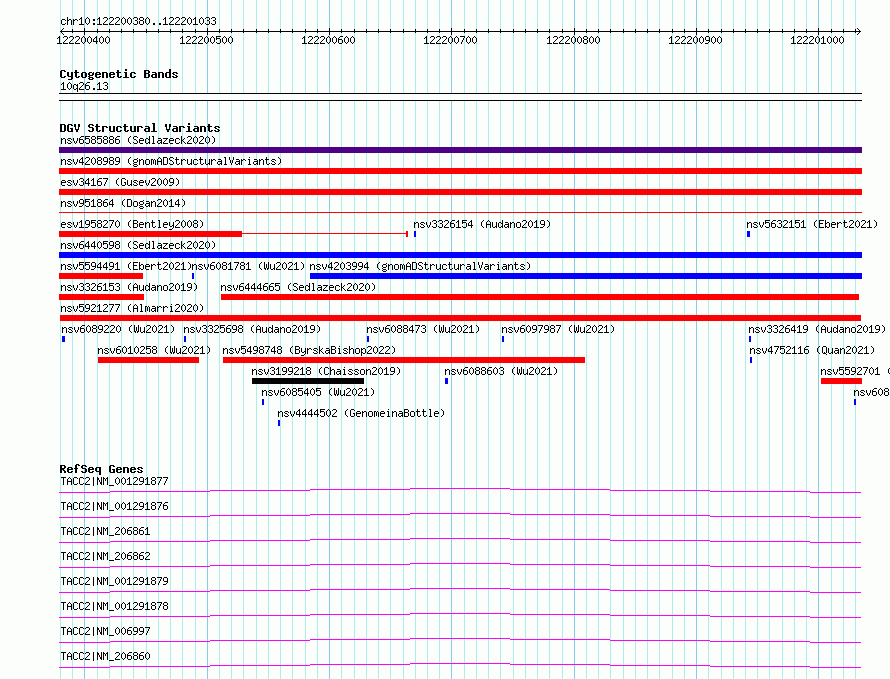Click nsv6089220 (Wu2021) label
The image size is (890, 679).
point(118,329)
